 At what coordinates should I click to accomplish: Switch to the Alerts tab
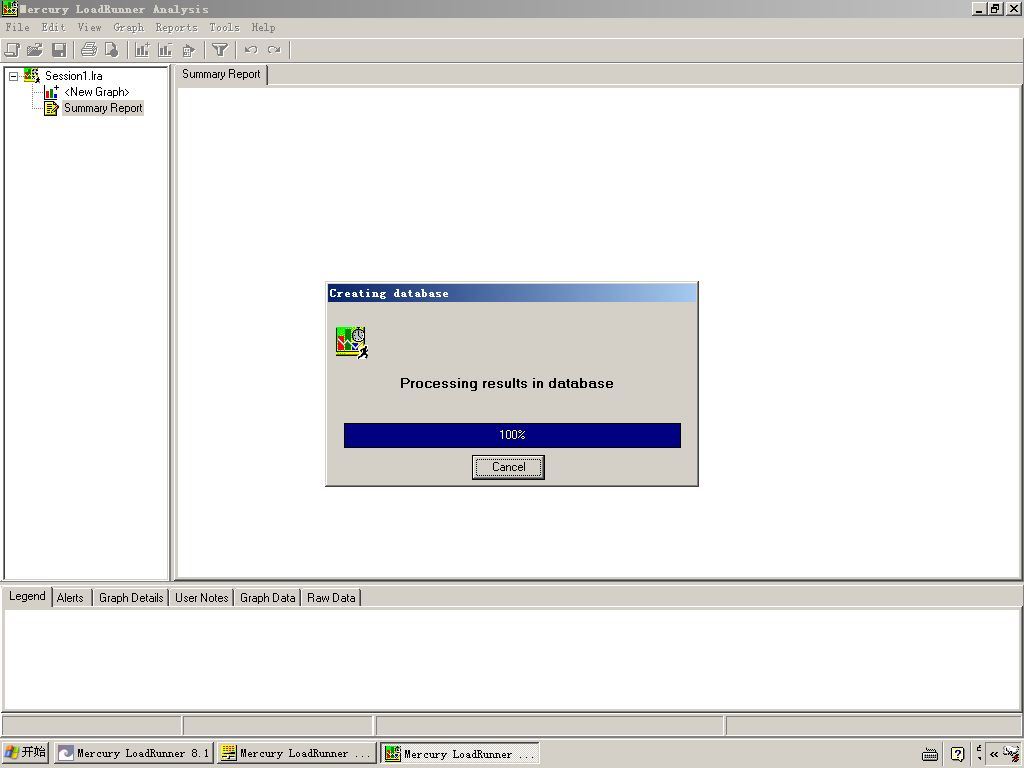tap(70, 598)
